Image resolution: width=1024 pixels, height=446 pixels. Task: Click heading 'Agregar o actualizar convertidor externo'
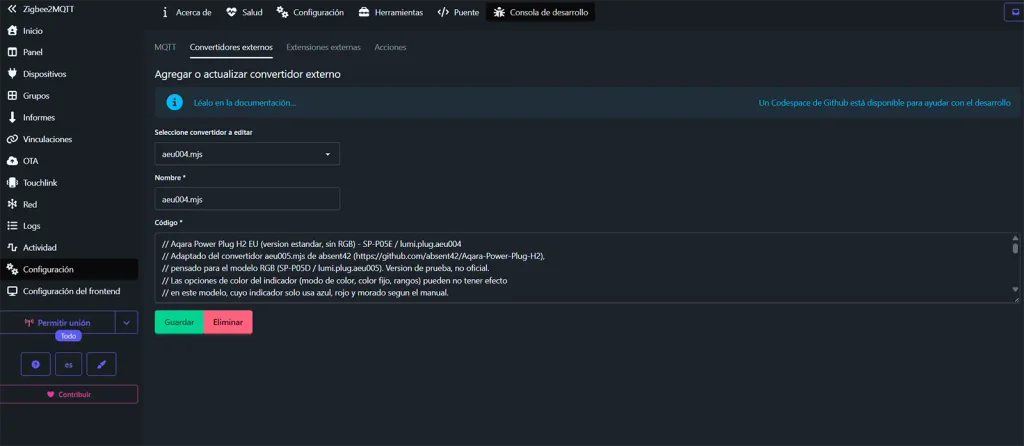click(x=248, y=74)
